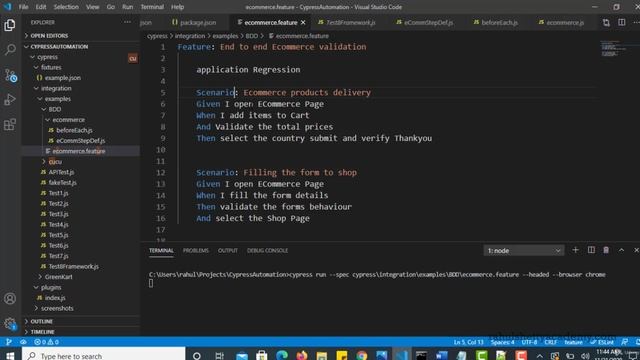Switch to the beforeEach.js editor tab
The height and width of the screenshot is (360, 640).
point(496,22)
